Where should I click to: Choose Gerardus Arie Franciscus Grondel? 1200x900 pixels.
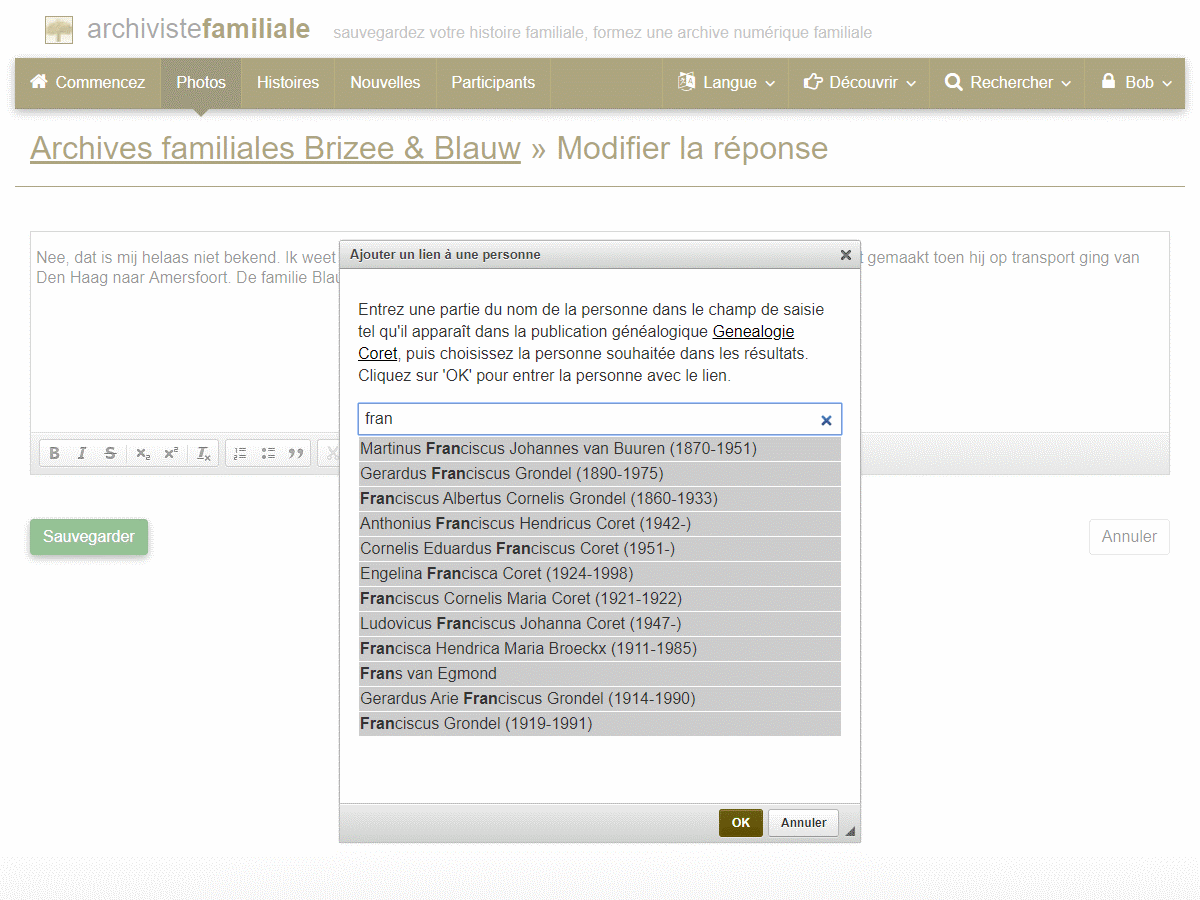[x=600, y=699]
